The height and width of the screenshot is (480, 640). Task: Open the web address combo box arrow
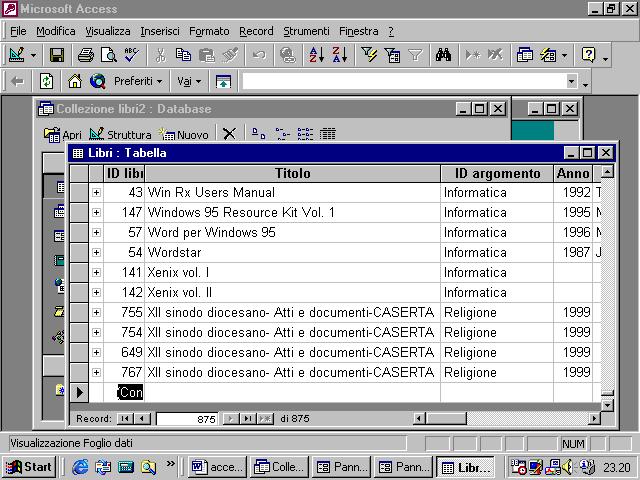click(571, 81)
